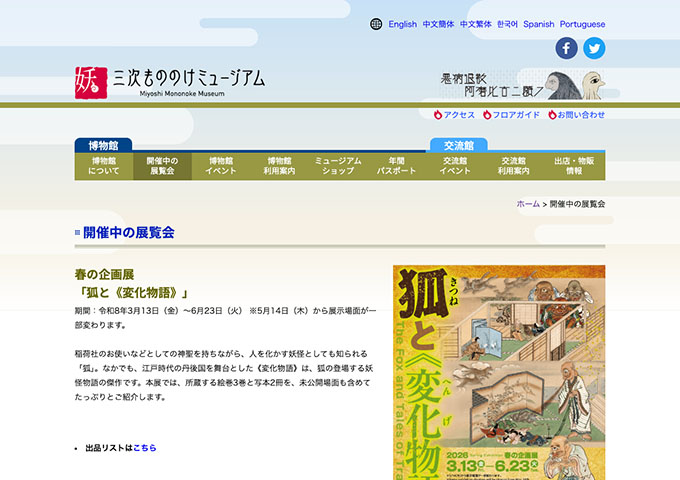Switch language to English
Image resolution: width=680 pixels, height=480 pixels.
tap(402, 24)
